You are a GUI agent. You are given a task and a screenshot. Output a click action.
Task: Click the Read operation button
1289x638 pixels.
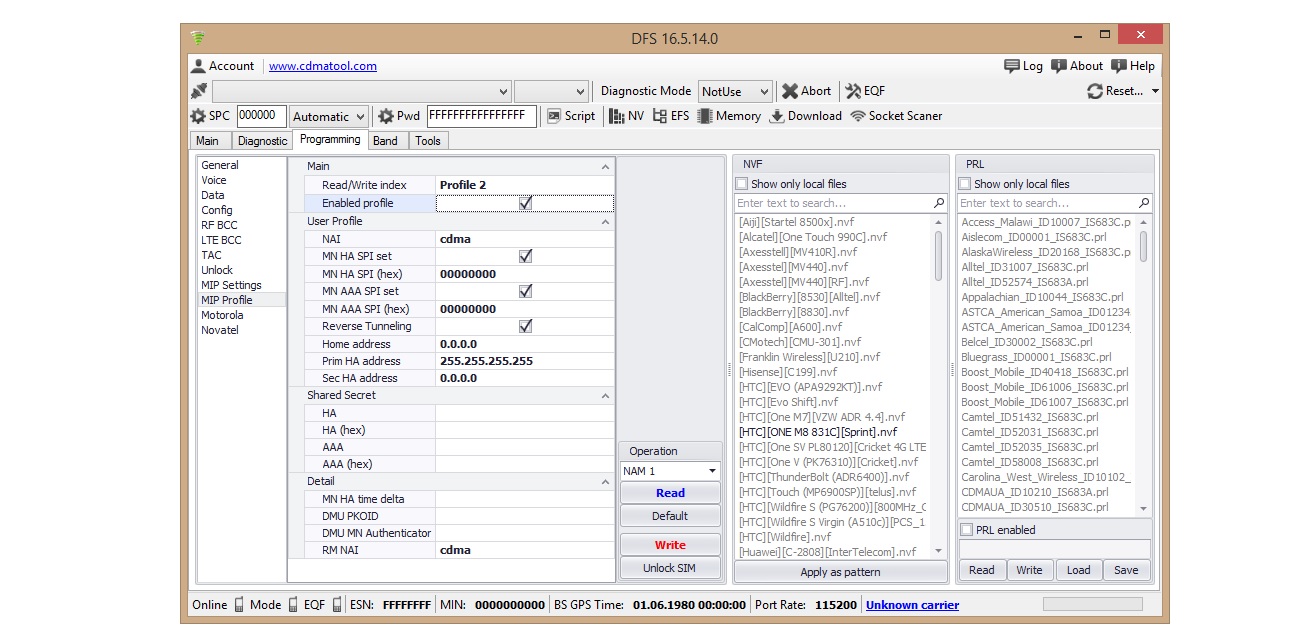tap(670, 493)
